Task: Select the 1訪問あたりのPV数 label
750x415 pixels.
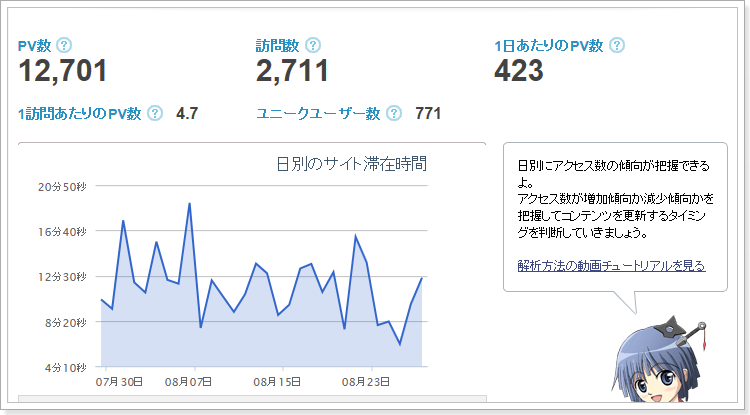Action: tap(79, 113)
